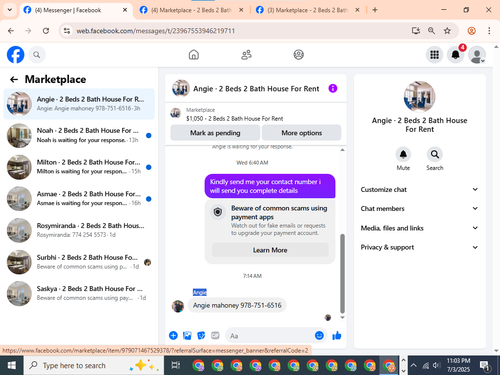Viewport: 500px width, 375px height.
Task: Open conversation info purple icon
Action: [x=333, y=88]
